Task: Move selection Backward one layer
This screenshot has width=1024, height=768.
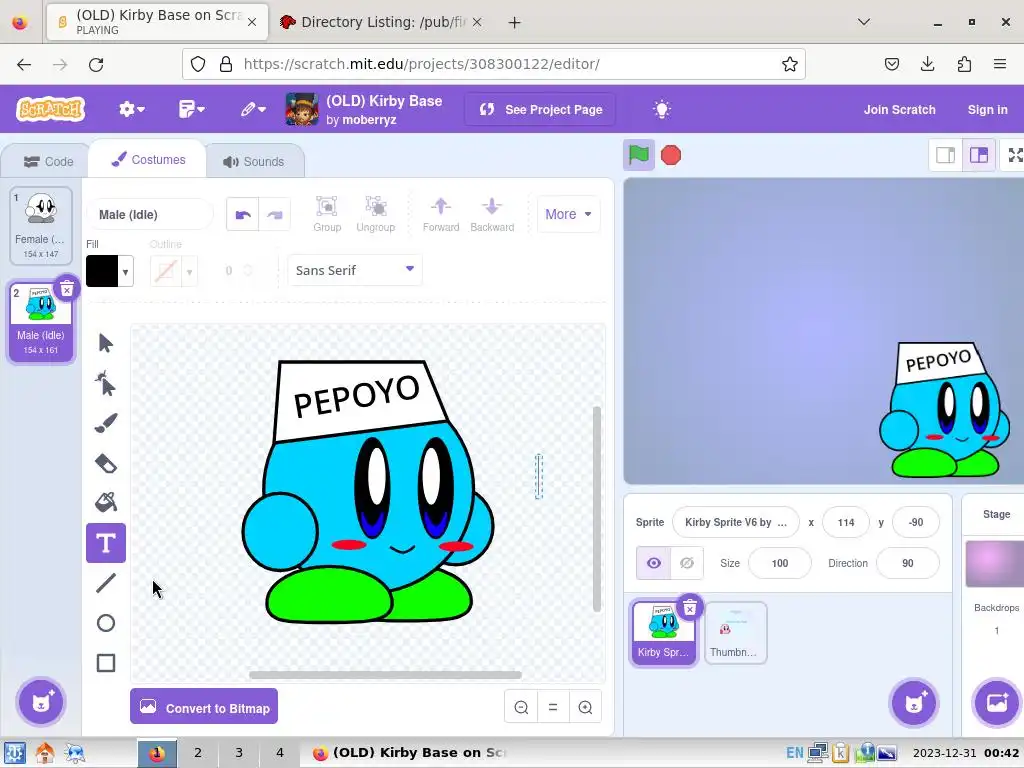Action: (492, 214)
